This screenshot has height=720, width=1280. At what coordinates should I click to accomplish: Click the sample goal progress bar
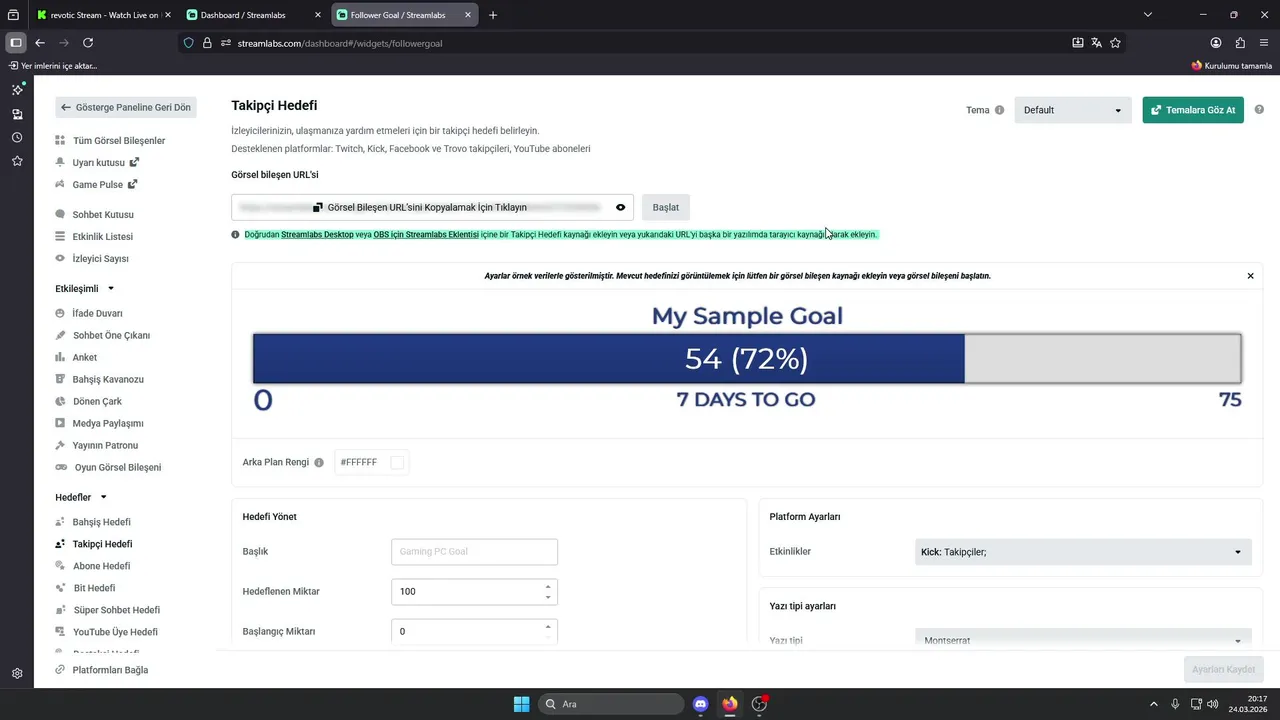[x=747, y=358]
